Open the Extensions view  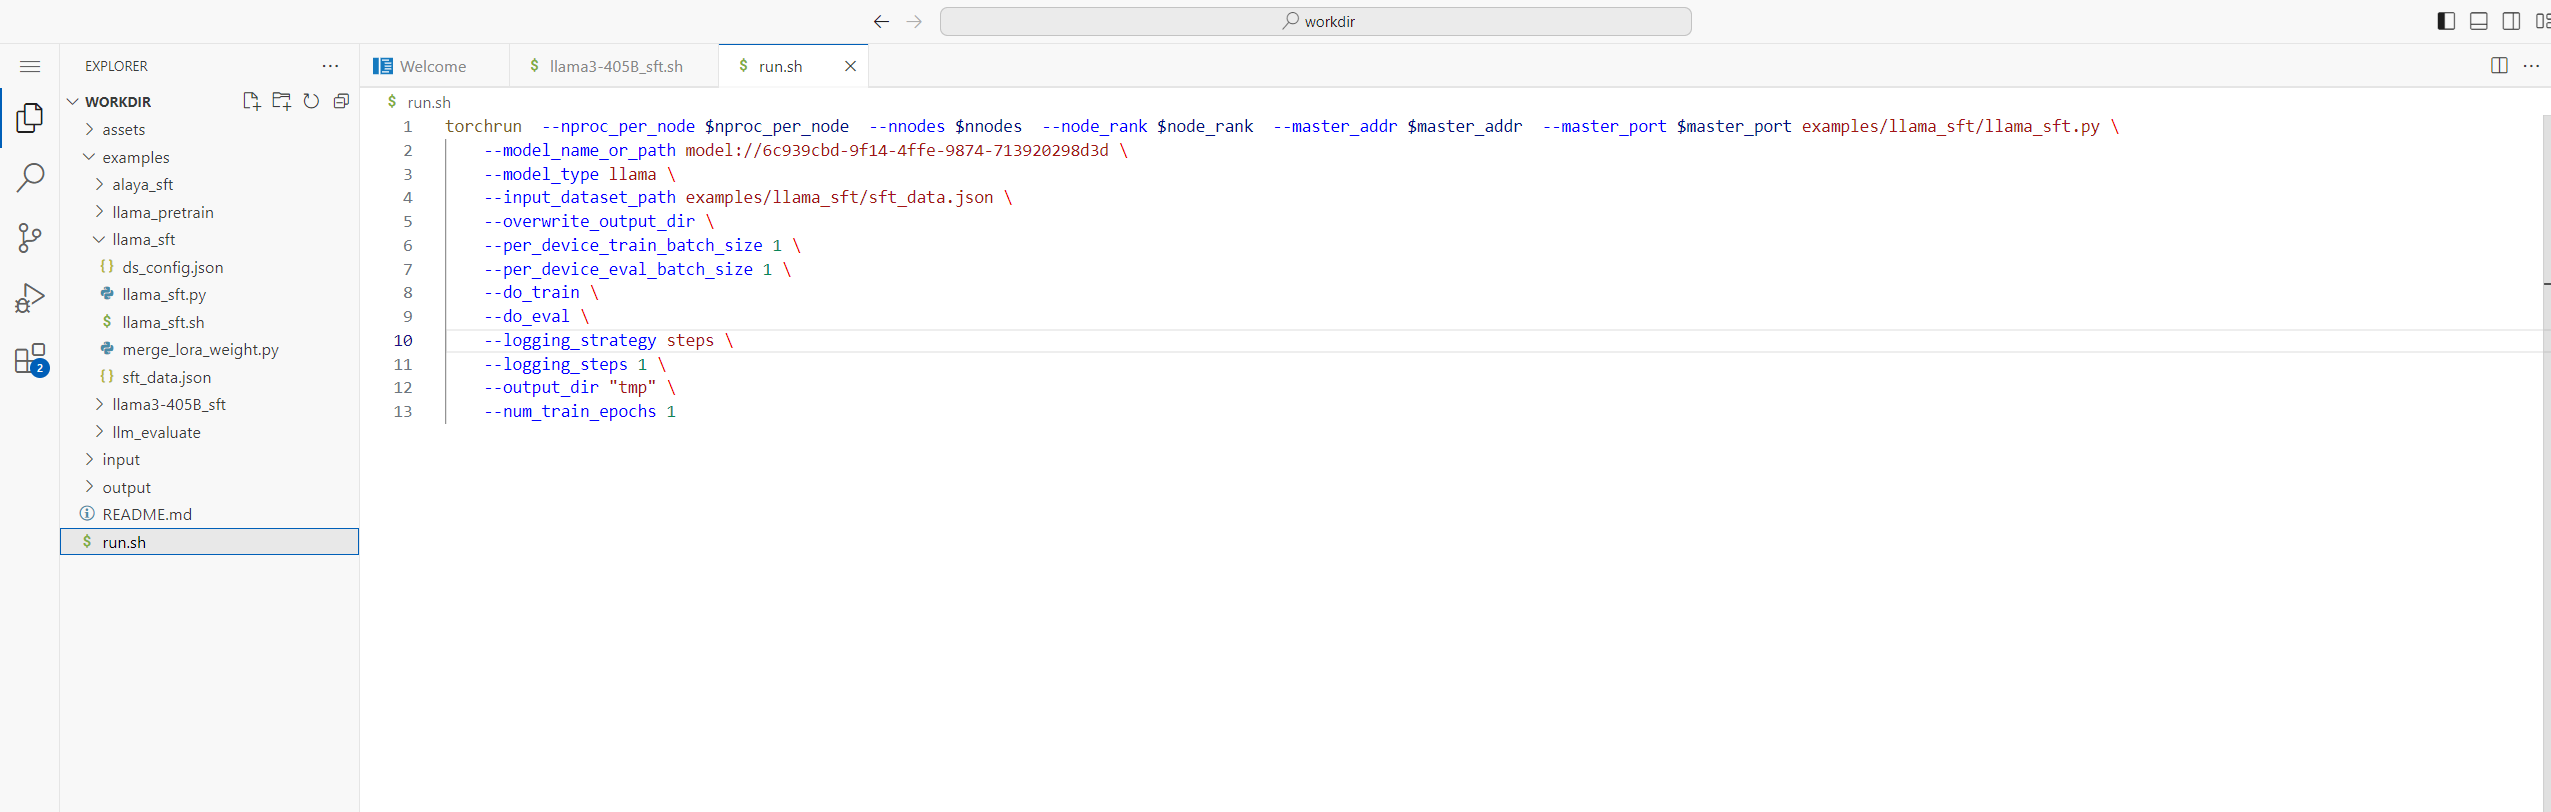(x=30, y=359)
